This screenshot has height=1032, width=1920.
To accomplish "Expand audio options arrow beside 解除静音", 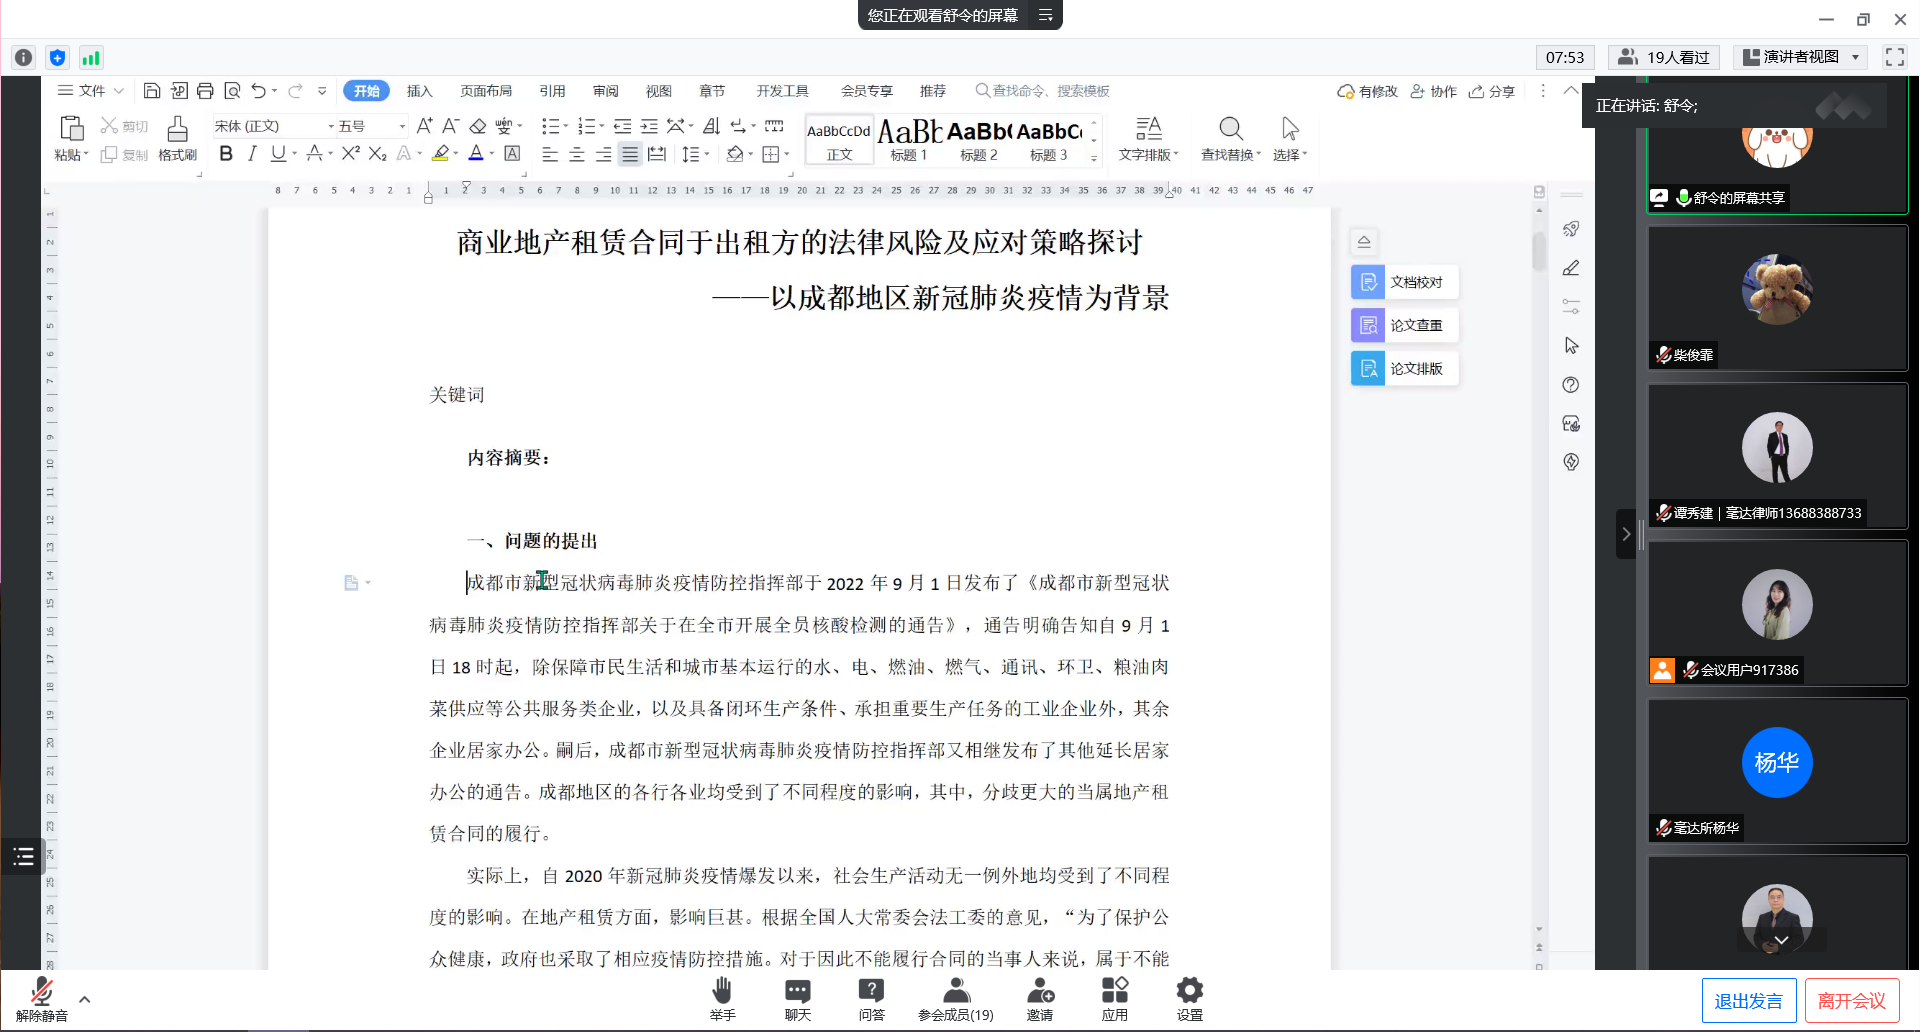I will (x=85, y=999).
